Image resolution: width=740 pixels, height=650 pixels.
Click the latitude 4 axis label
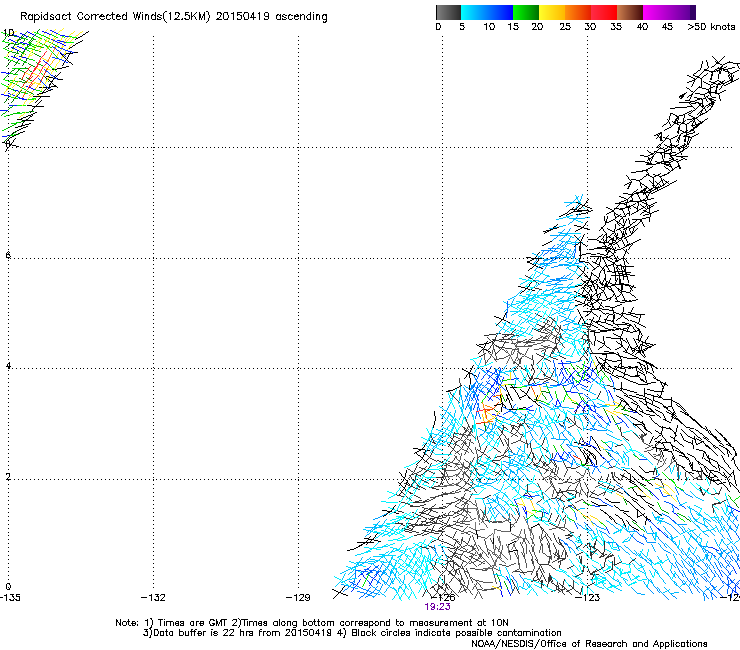[8, 366]
